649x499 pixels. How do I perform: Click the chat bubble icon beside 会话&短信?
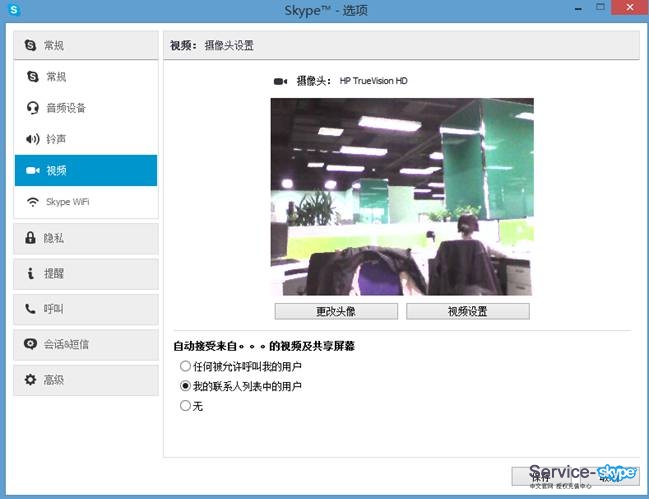click(30, 344)
